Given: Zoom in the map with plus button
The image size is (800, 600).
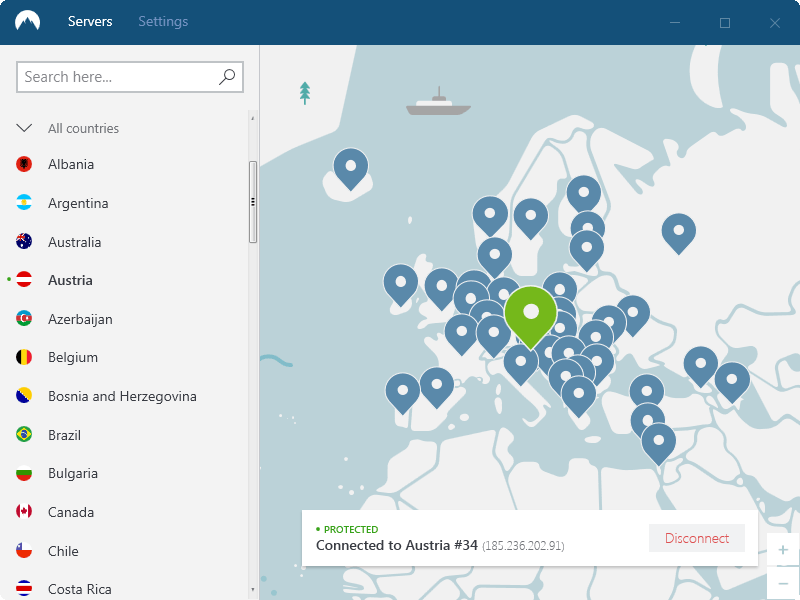Looking at the screenshot, I should click(783, 550).
